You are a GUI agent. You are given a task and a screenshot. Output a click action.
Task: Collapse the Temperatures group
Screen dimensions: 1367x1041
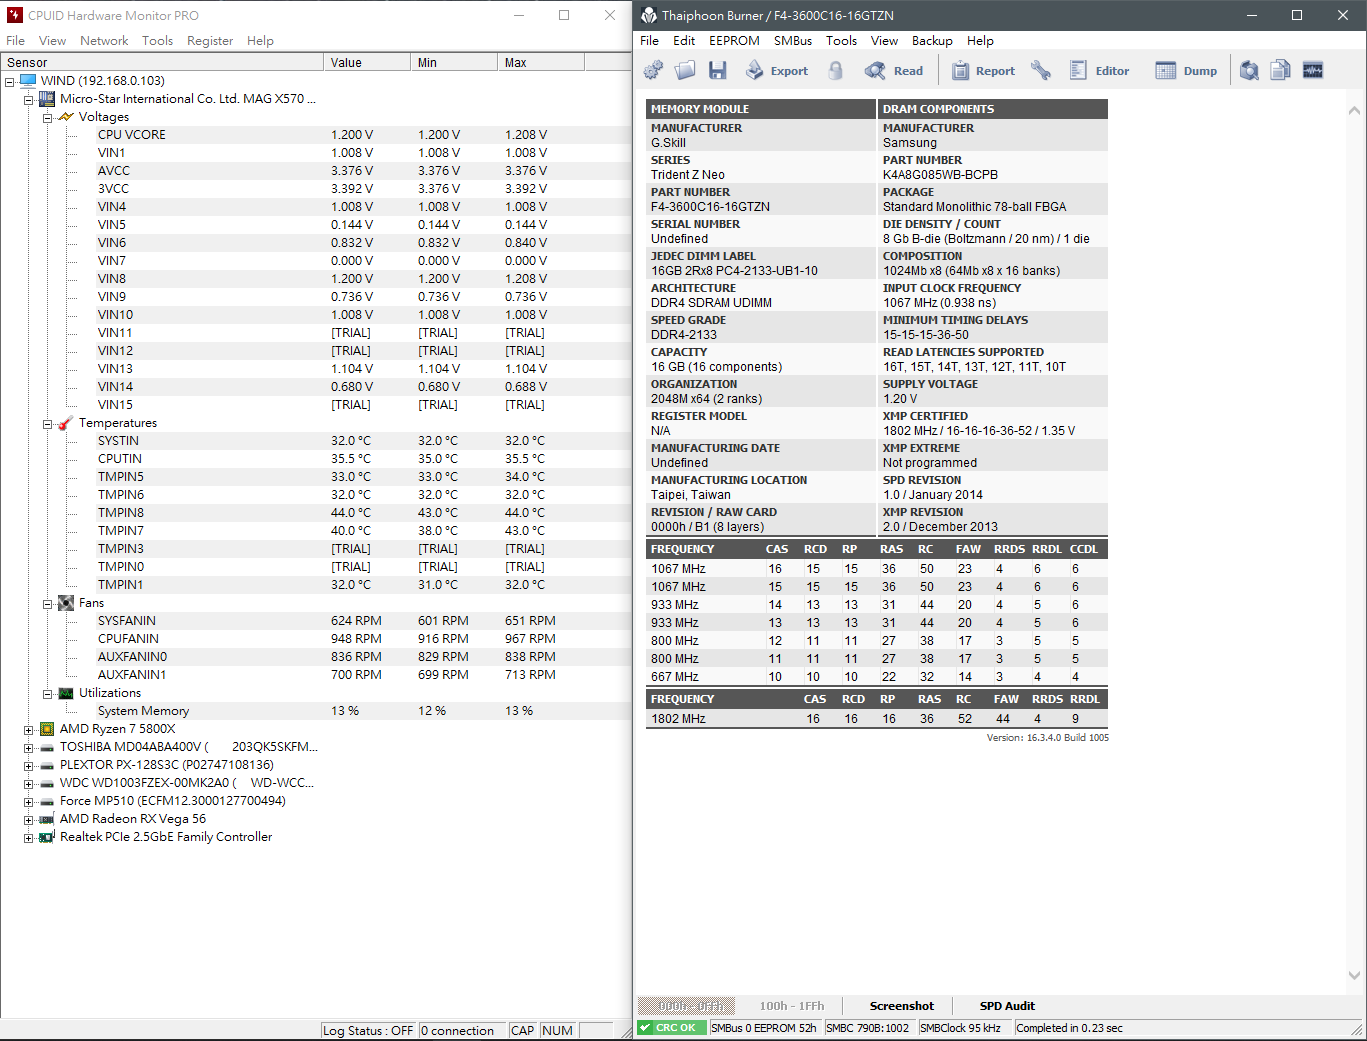(x=47, y=424)
